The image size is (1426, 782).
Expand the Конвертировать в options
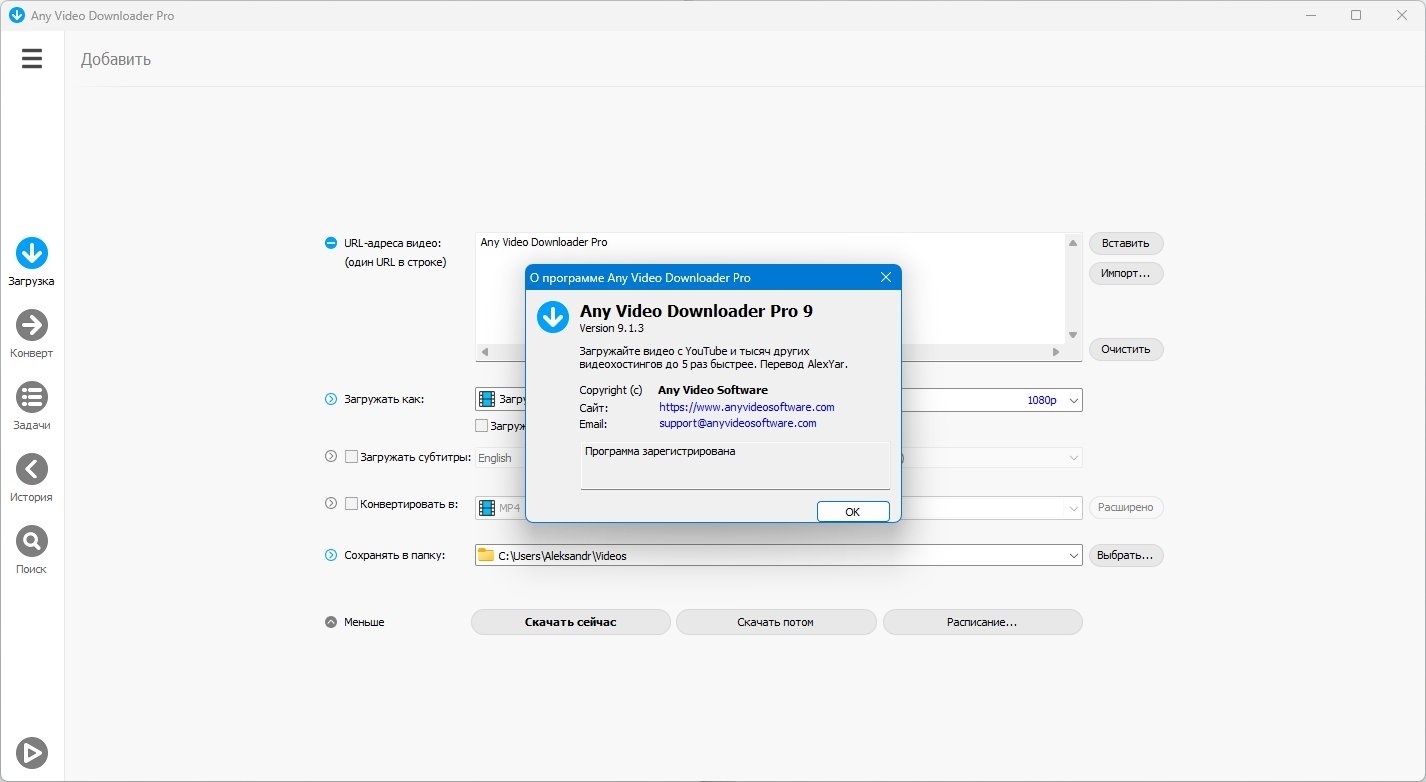[x=331, y=504]
